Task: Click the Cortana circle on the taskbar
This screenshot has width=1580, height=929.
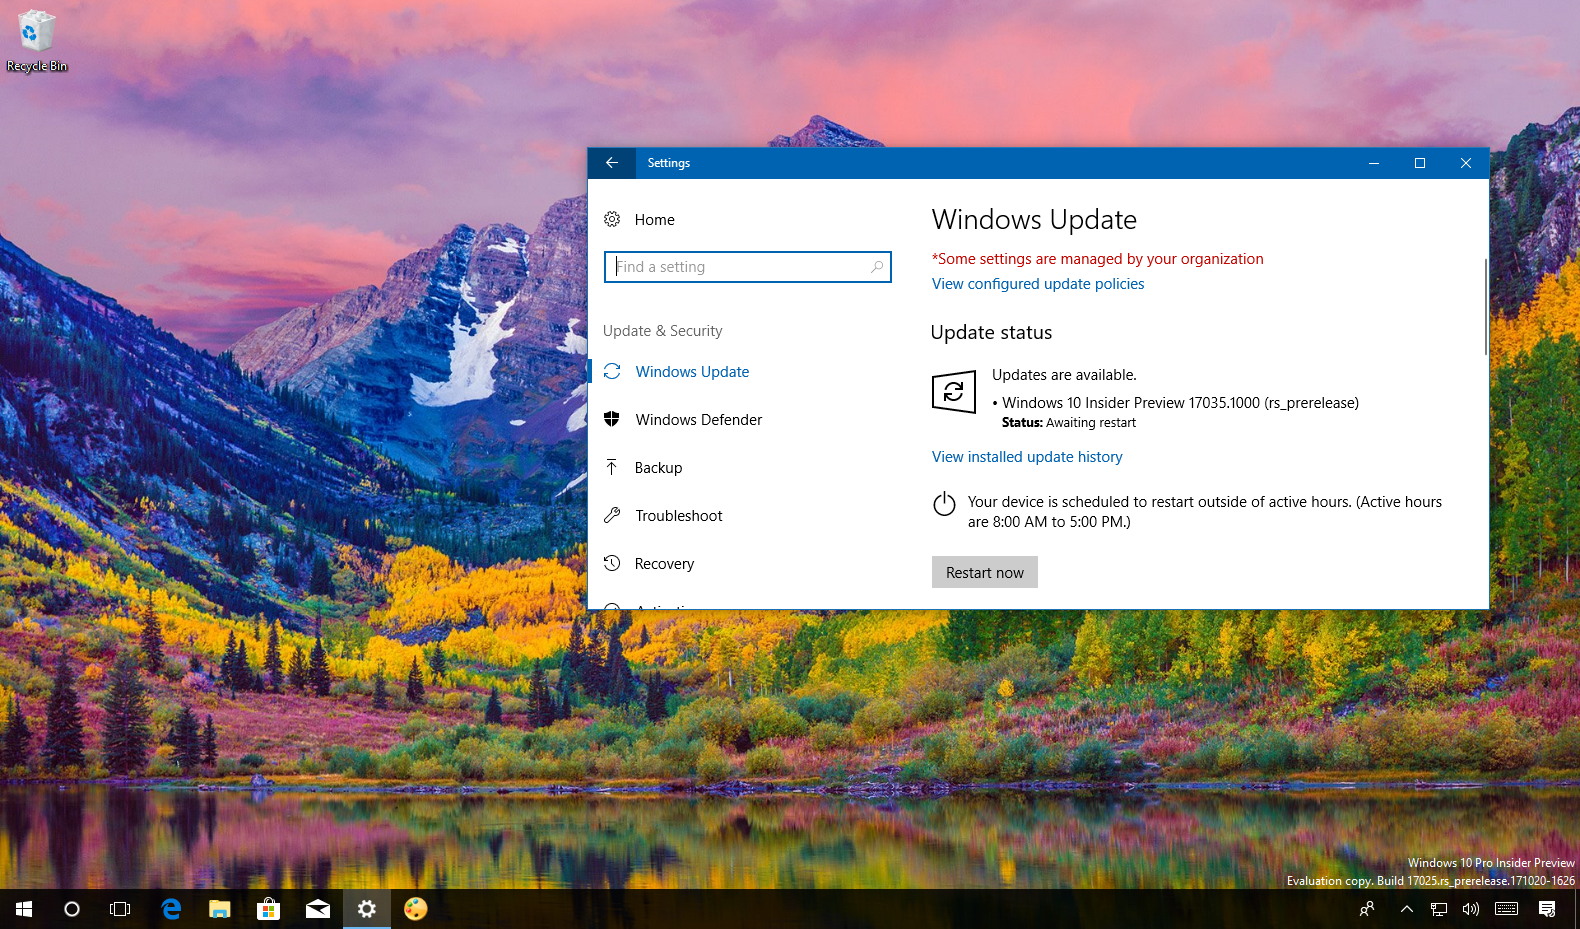Action: (72, 909)
